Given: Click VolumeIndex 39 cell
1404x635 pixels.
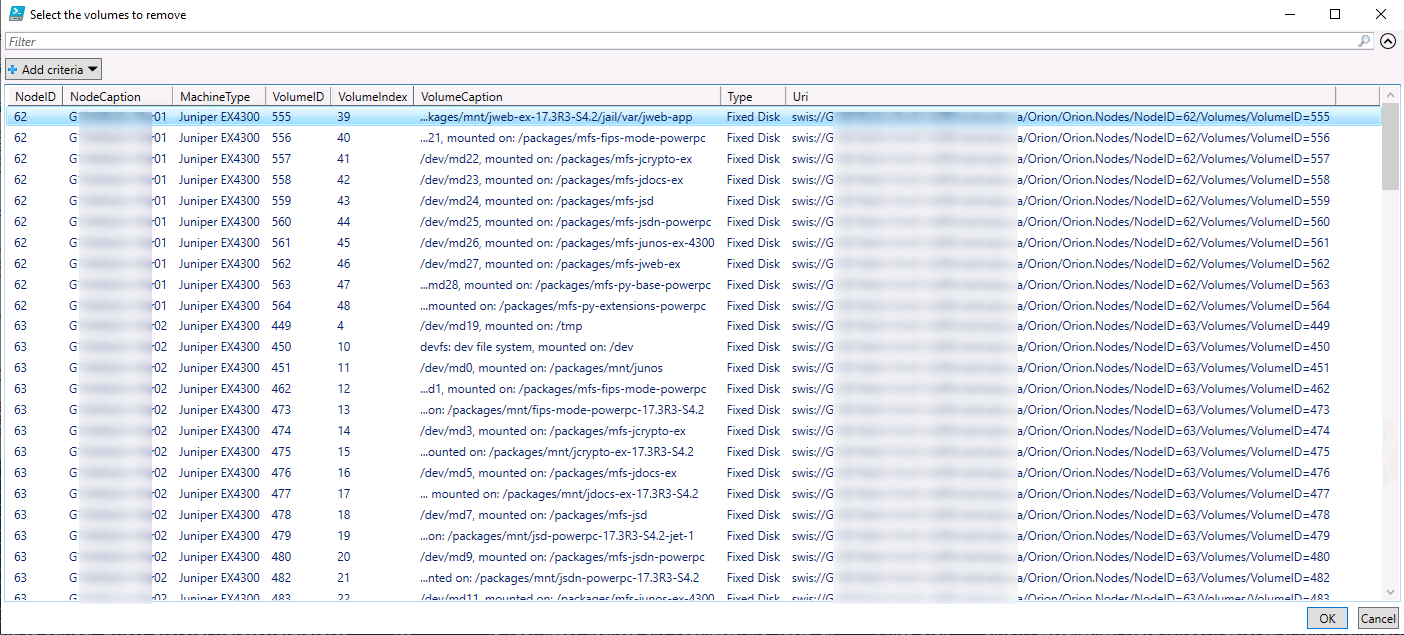Looking at the screenshot, I should pyautogui.click(x=344, y=117).
